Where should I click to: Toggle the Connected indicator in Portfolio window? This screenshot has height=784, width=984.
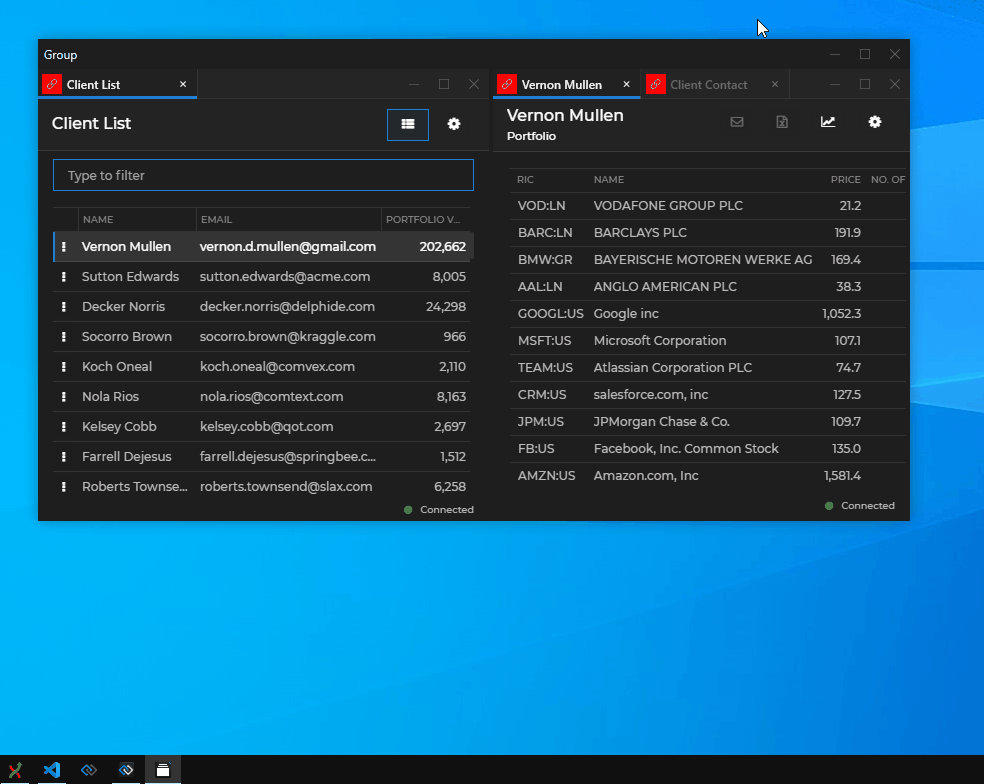point(859,505)
